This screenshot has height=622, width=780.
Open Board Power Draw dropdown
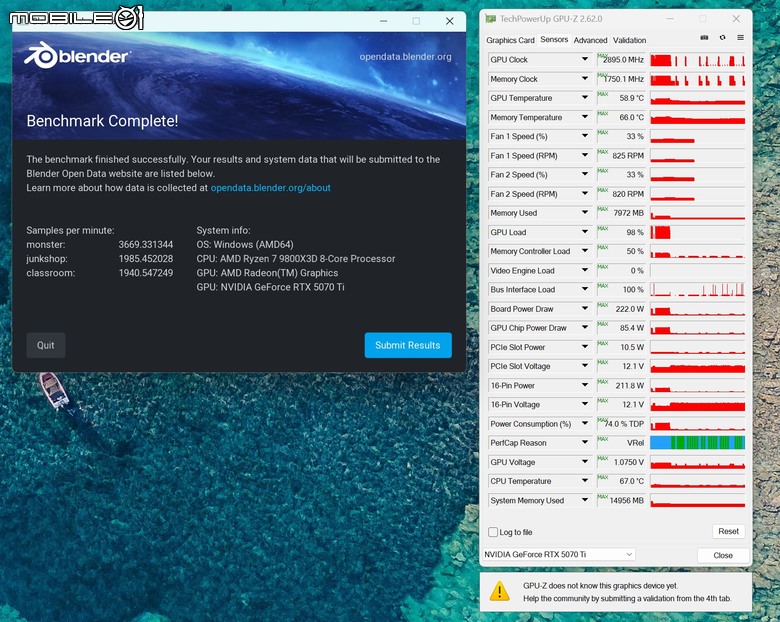(x=585, y=309)
